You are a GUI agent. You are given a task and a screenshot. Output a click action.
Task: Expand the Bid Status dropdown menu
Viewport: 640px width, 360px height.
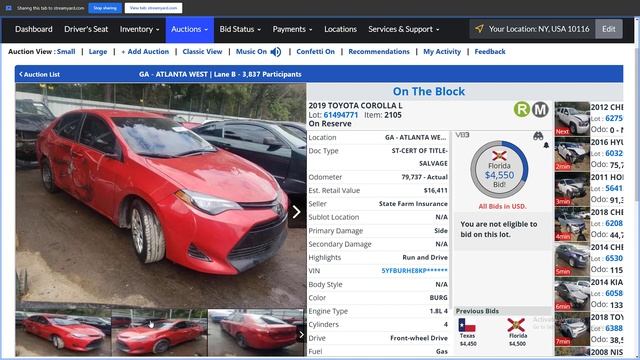[x=240, y=29]
